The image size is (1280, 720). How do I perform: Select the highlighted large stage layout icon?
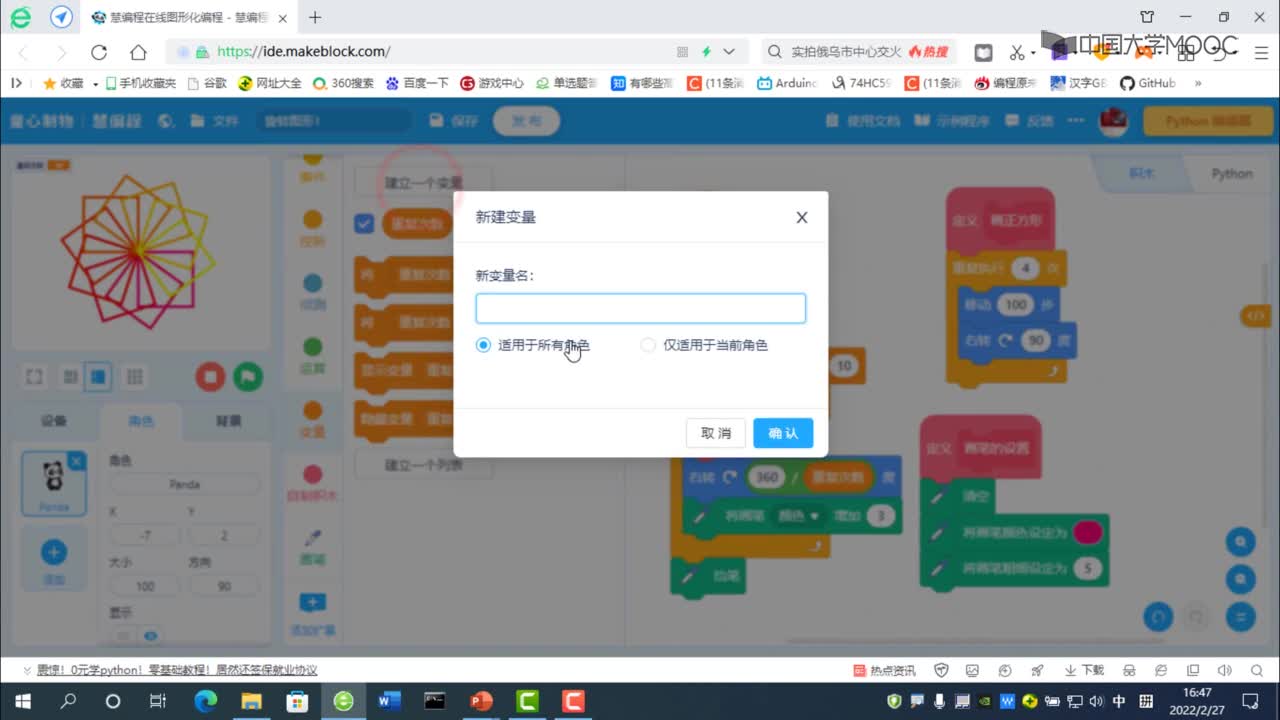(x=98, y=377)
